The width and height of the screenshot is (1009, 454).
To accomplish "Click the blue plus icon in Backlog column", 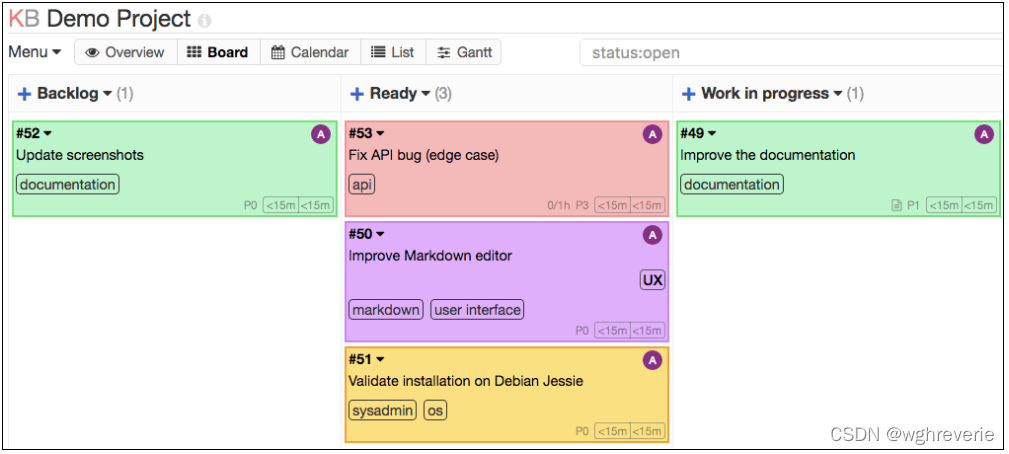I will [24, 95].
